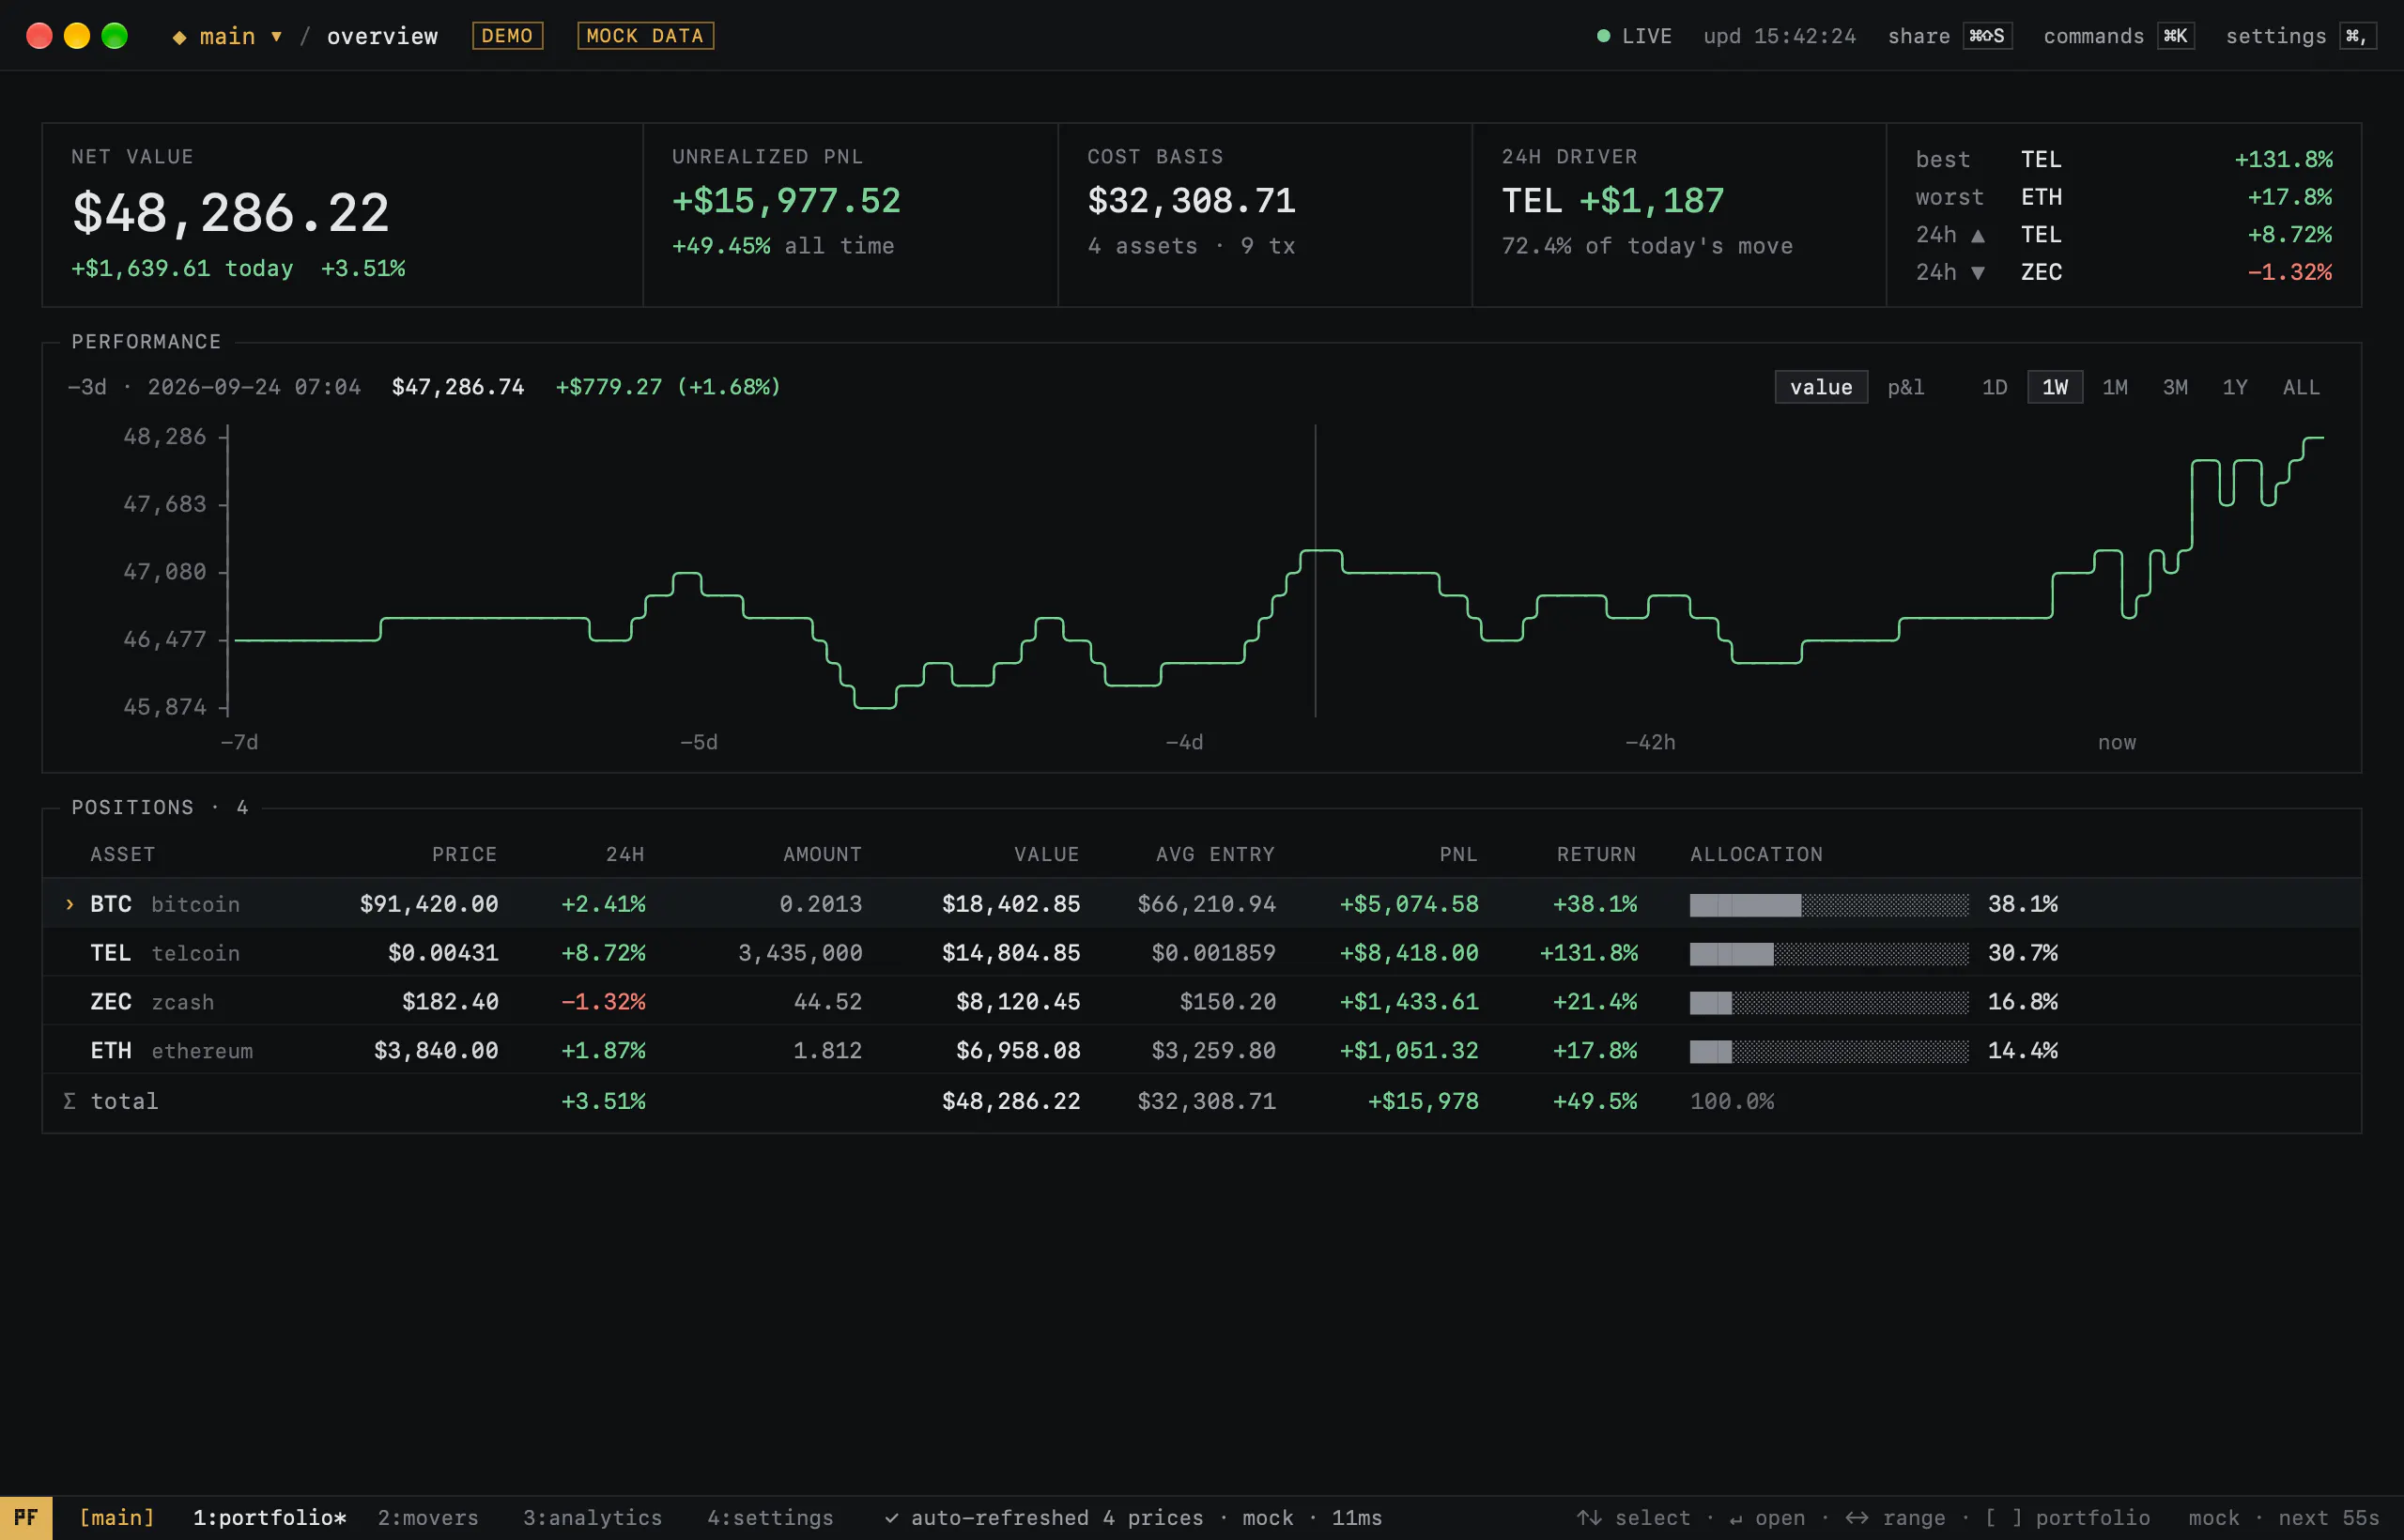Open the main portfolio dropdown
2404x1540 pixels.
(x=227, y=36)
